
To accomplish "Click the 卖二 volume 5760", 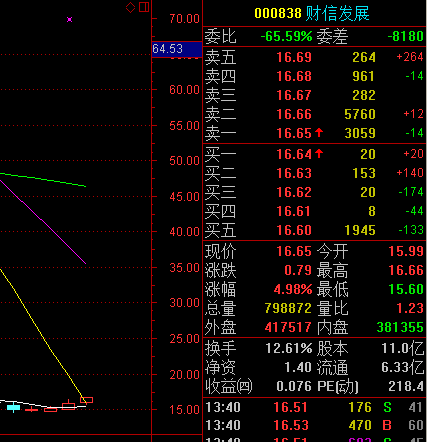I will tap(360, 114).
